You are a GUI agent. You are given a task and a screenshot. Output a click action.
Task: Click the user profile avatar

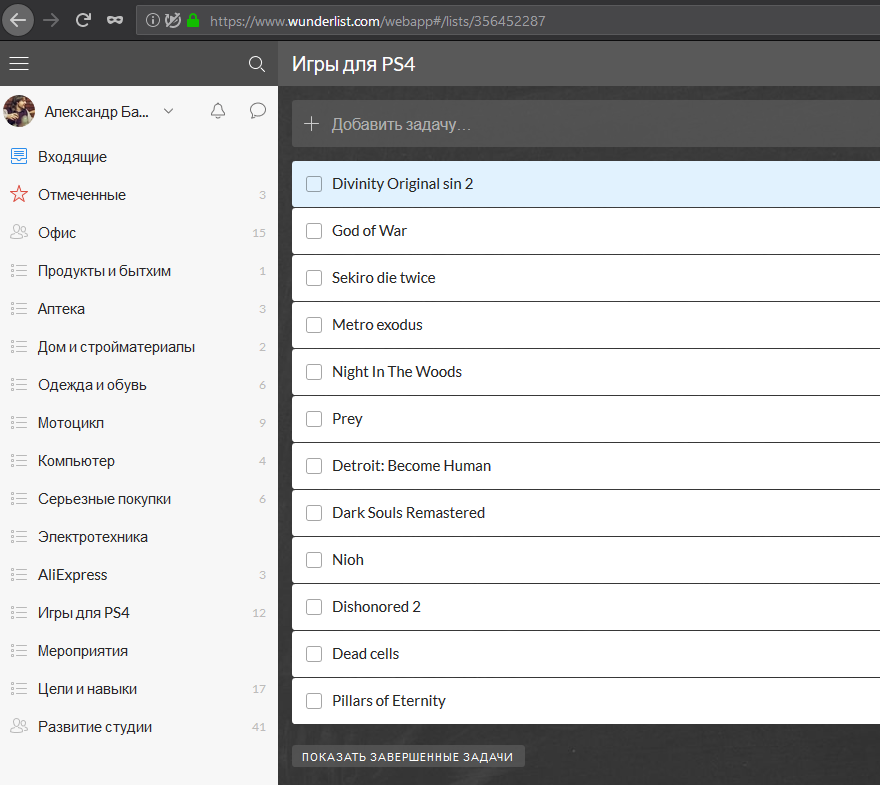[x=20, y=111]
